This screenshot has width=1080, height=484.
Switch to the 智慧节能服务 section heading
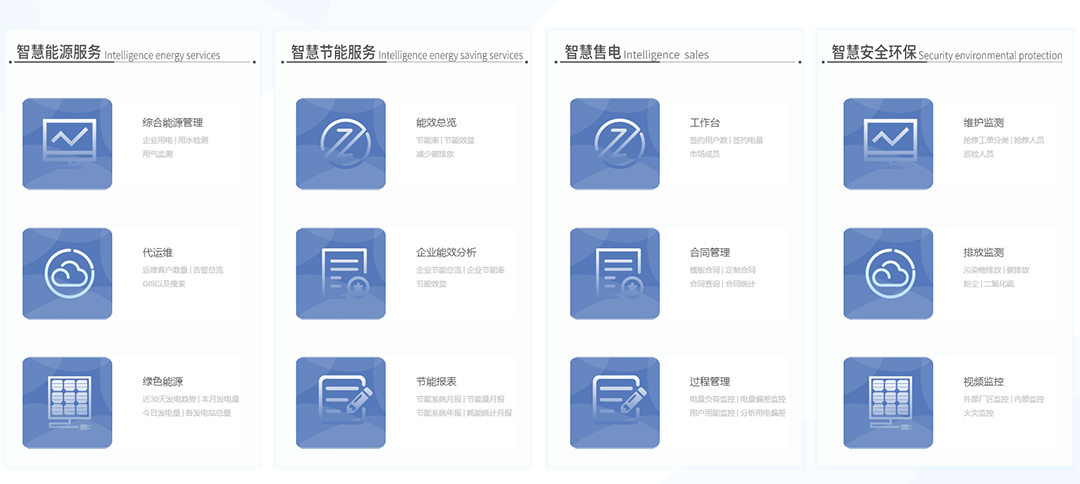click(x=333, y=53)
